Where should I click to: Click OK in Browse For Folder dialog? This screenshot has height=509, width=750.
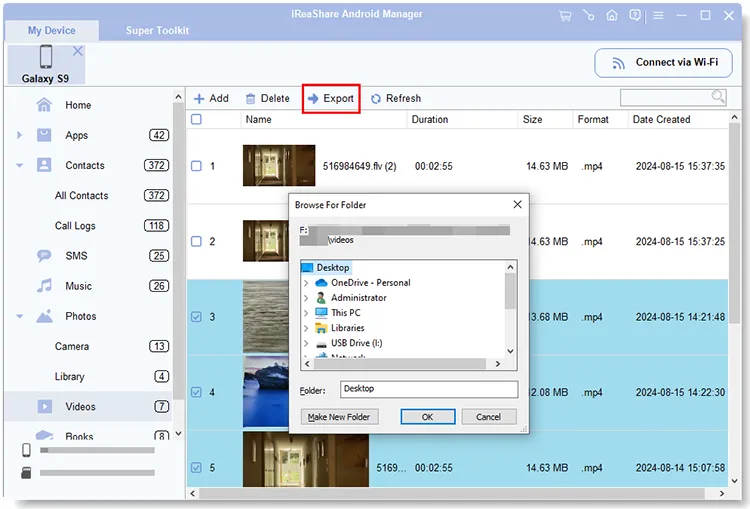[428, 417]
